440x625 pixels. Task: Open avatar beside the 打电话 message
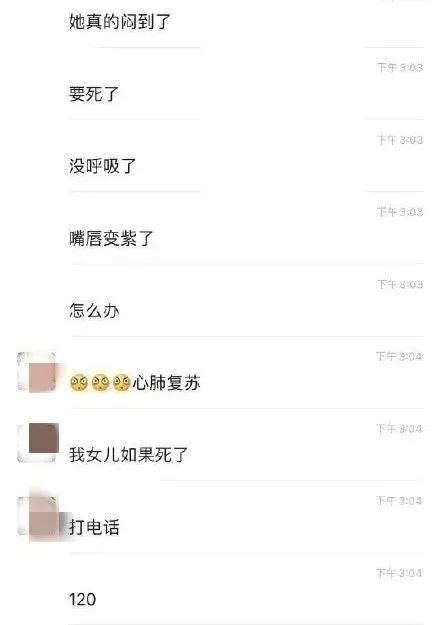click(38, 516)
